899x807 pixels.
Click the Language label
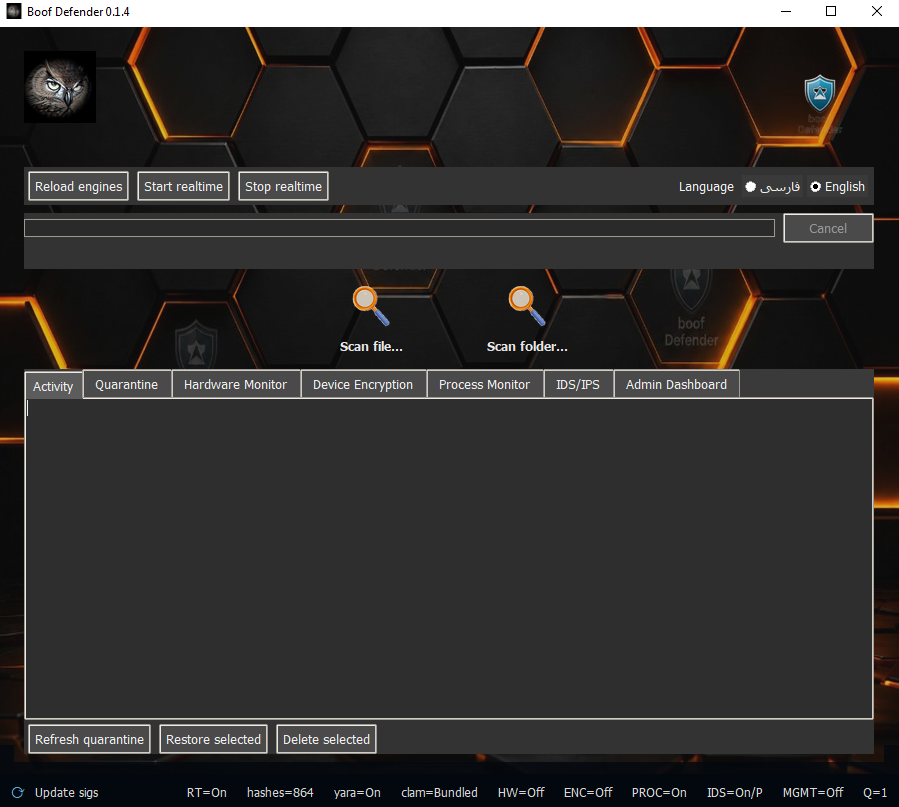(706, 187)
